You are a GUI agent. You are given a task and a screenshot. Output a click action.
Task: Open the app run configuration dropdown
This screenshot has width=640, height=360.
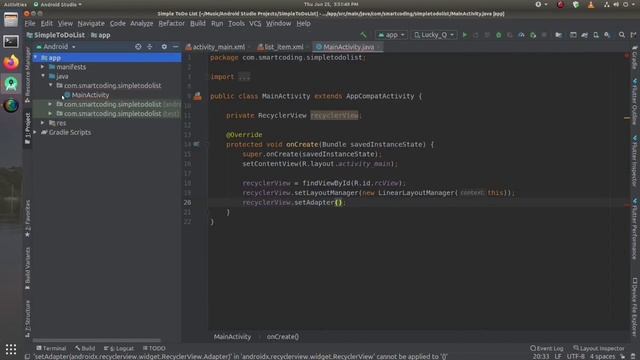[391, 35]
